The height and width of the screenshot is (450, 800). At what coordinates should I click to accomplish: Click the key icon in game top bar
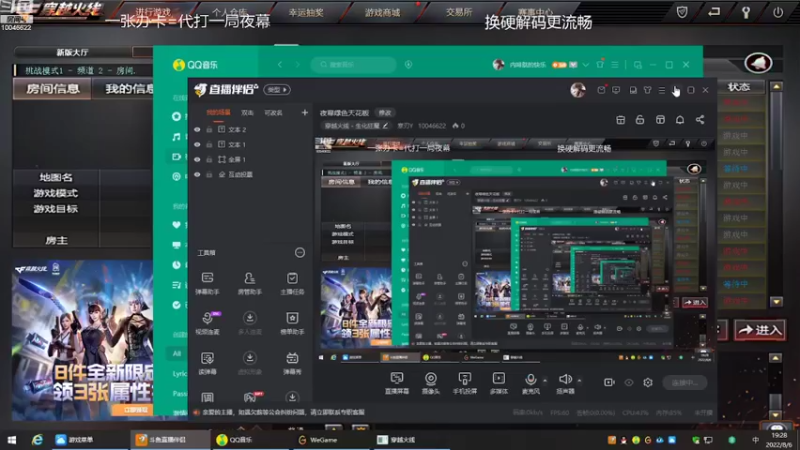coord(746,12)
